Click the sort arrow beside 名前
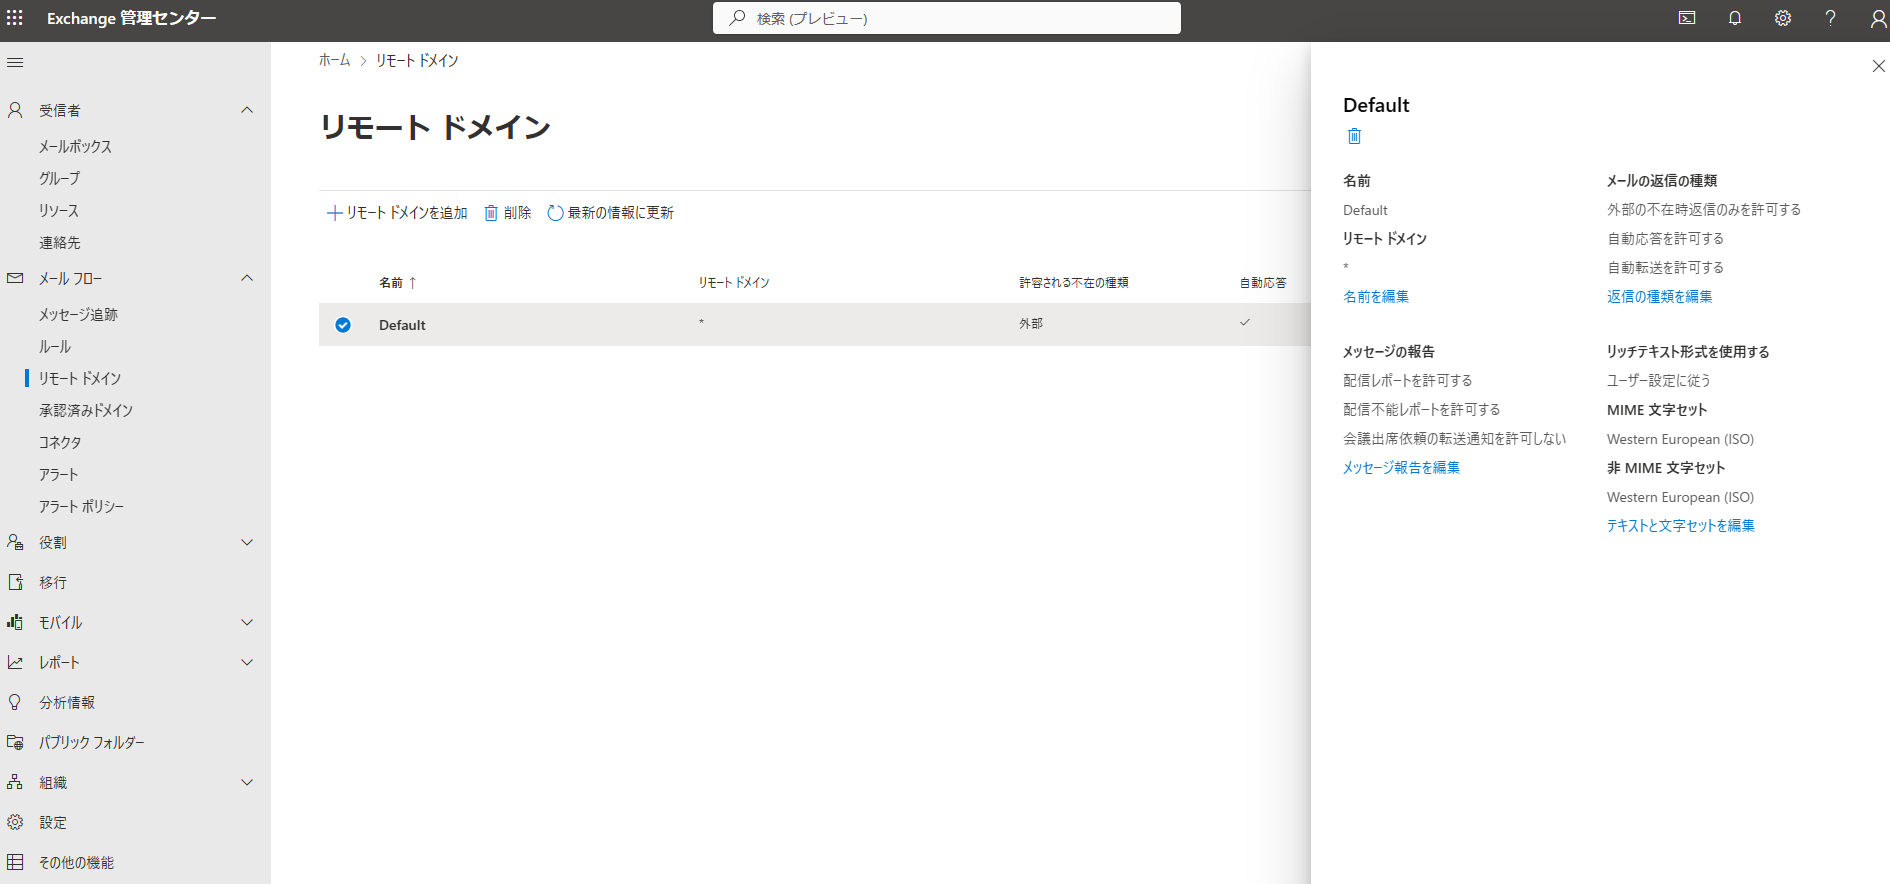The image size is (1890, 884). (412, 283)
